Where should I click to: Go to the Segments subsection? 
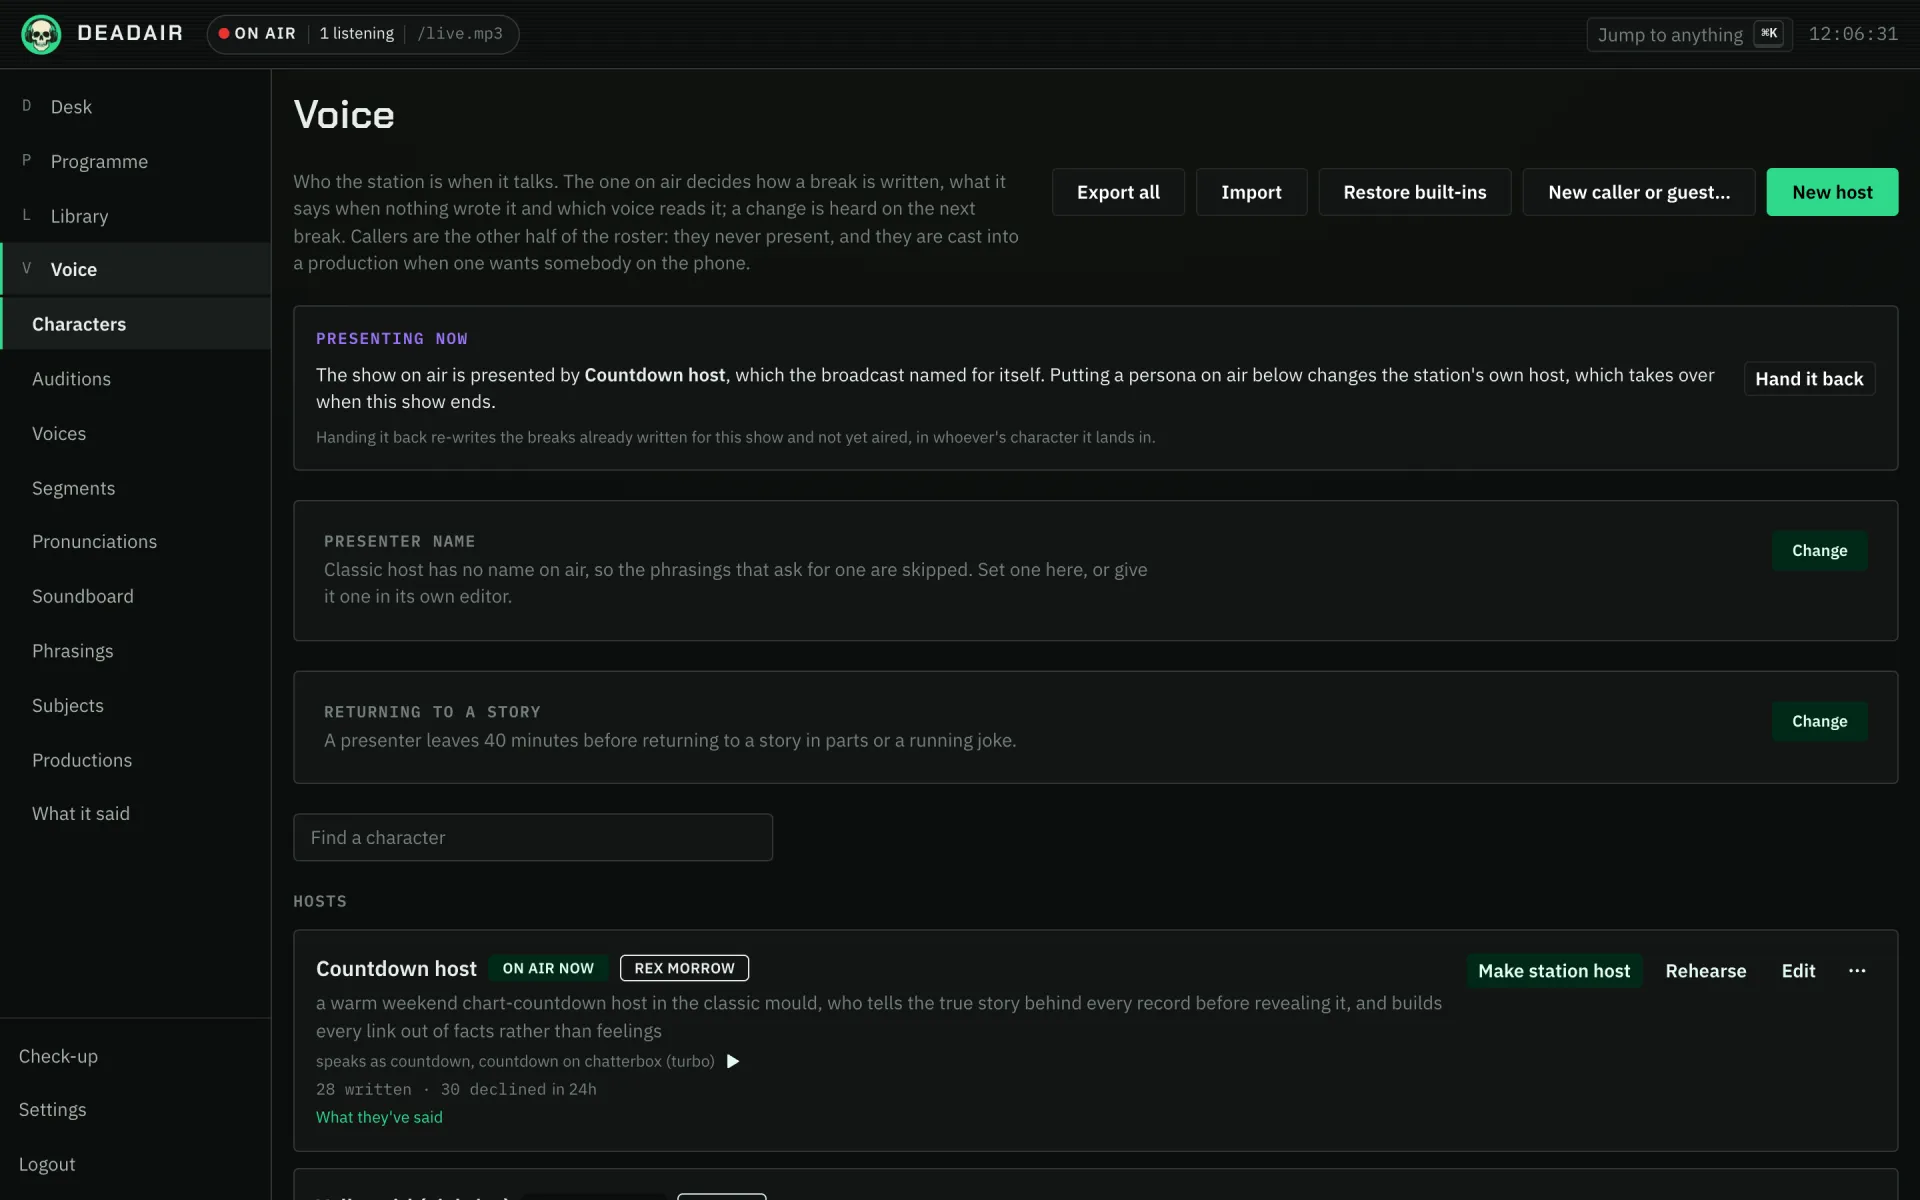click(x=135, y=488)
